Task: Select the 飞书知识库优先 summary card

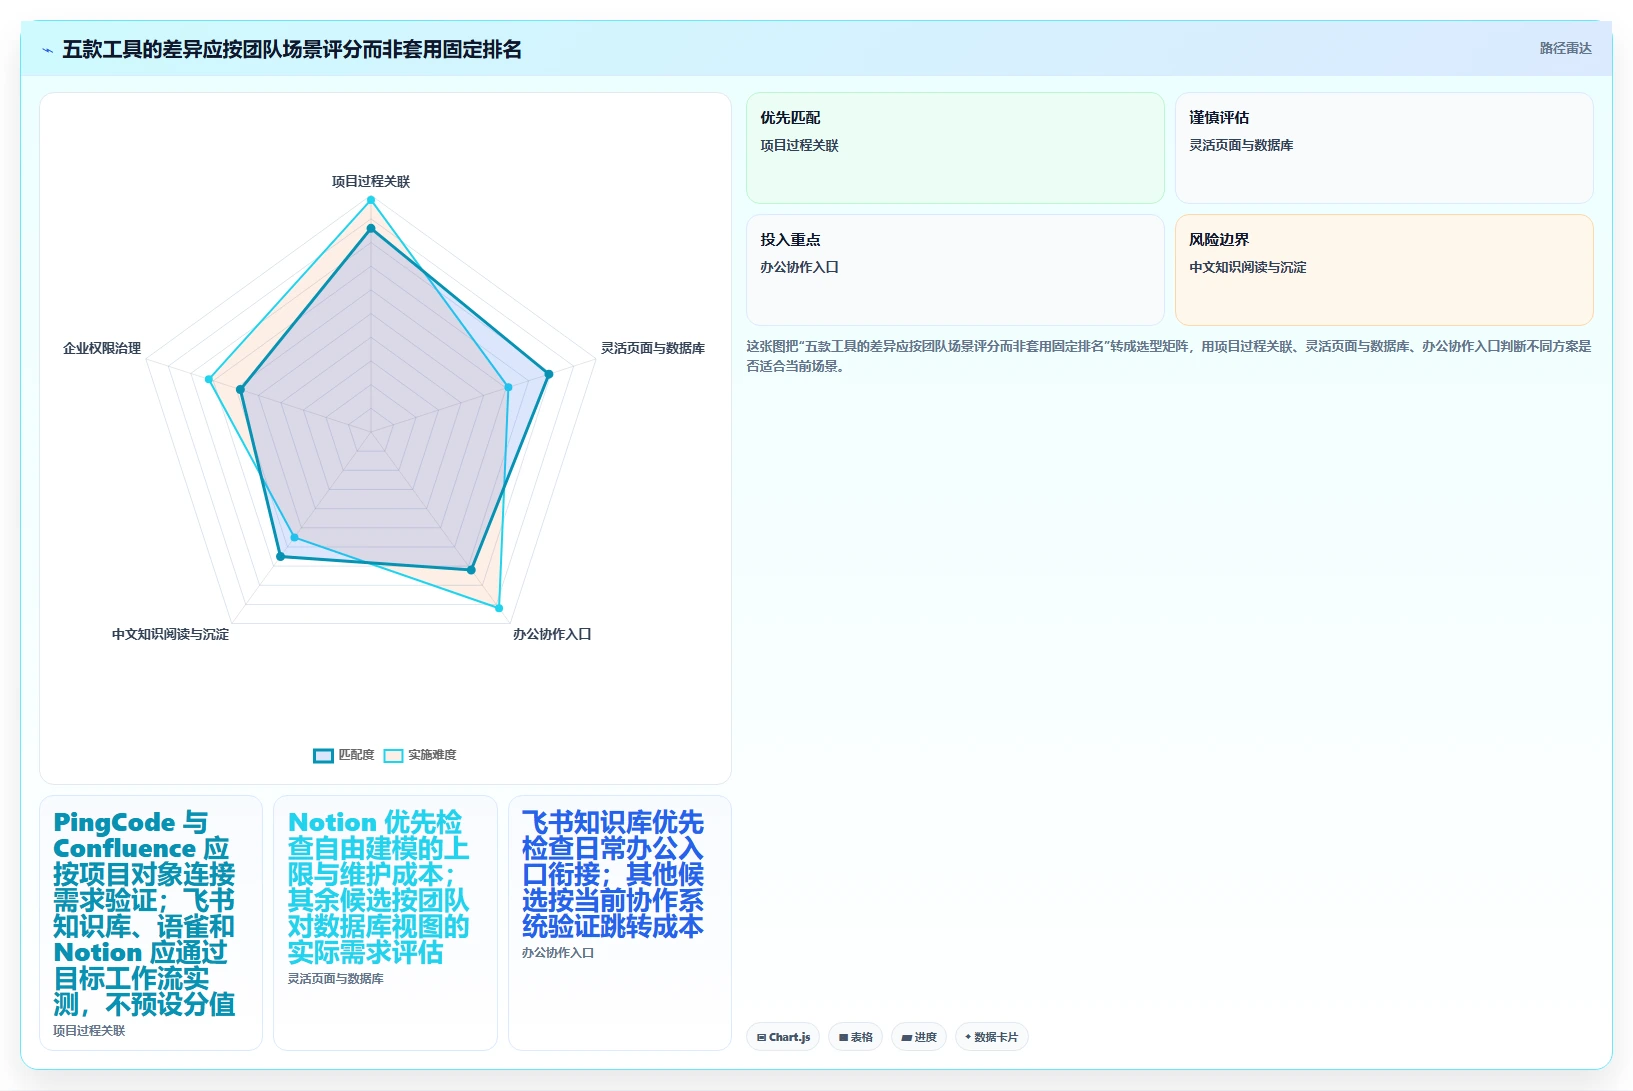Action: coord(620,923)
